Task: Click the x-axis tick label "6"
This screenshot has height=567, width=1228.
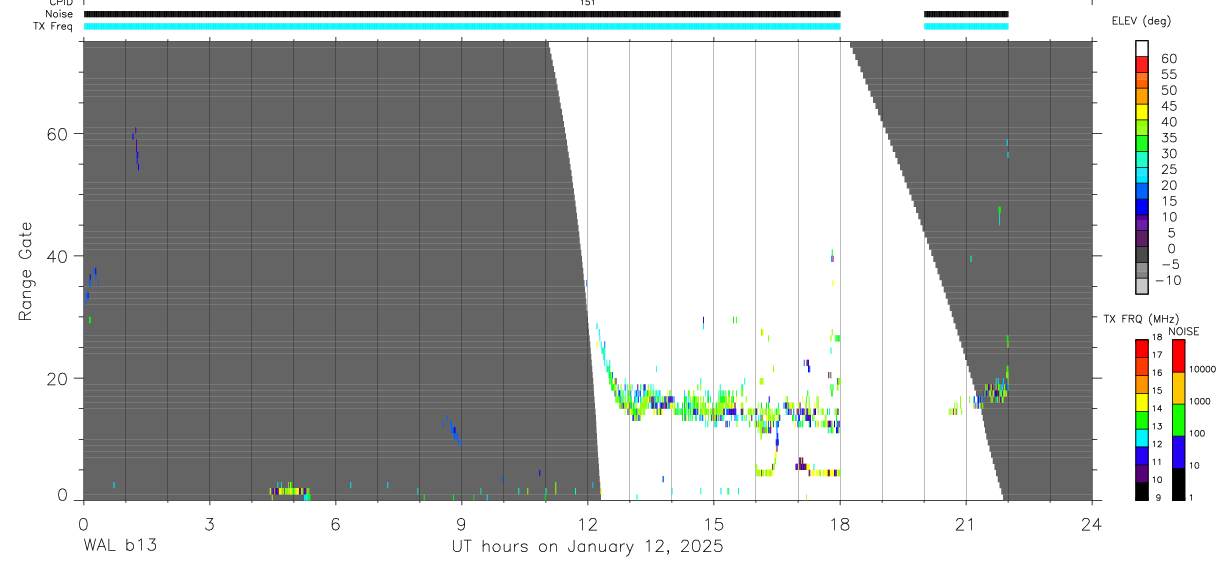Action: pyautogui.click(x=335, y=523)
